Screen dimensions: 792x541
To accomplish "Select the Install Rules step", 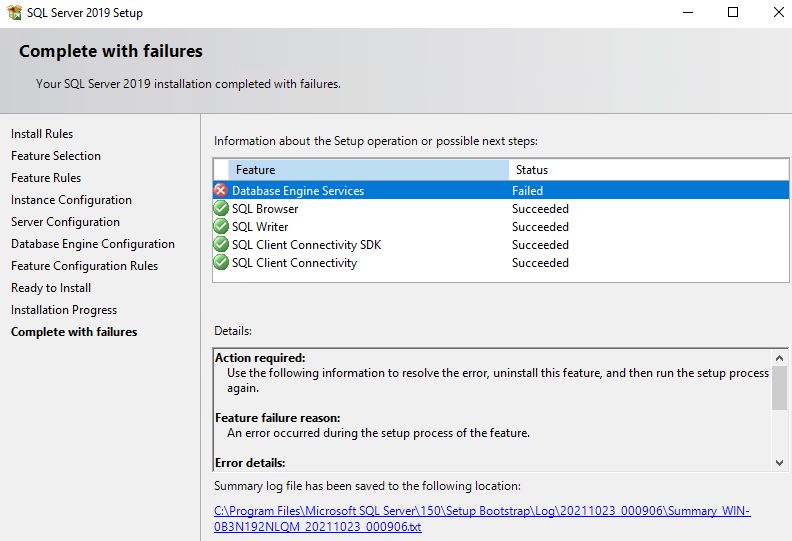I will tap(42, 134).
